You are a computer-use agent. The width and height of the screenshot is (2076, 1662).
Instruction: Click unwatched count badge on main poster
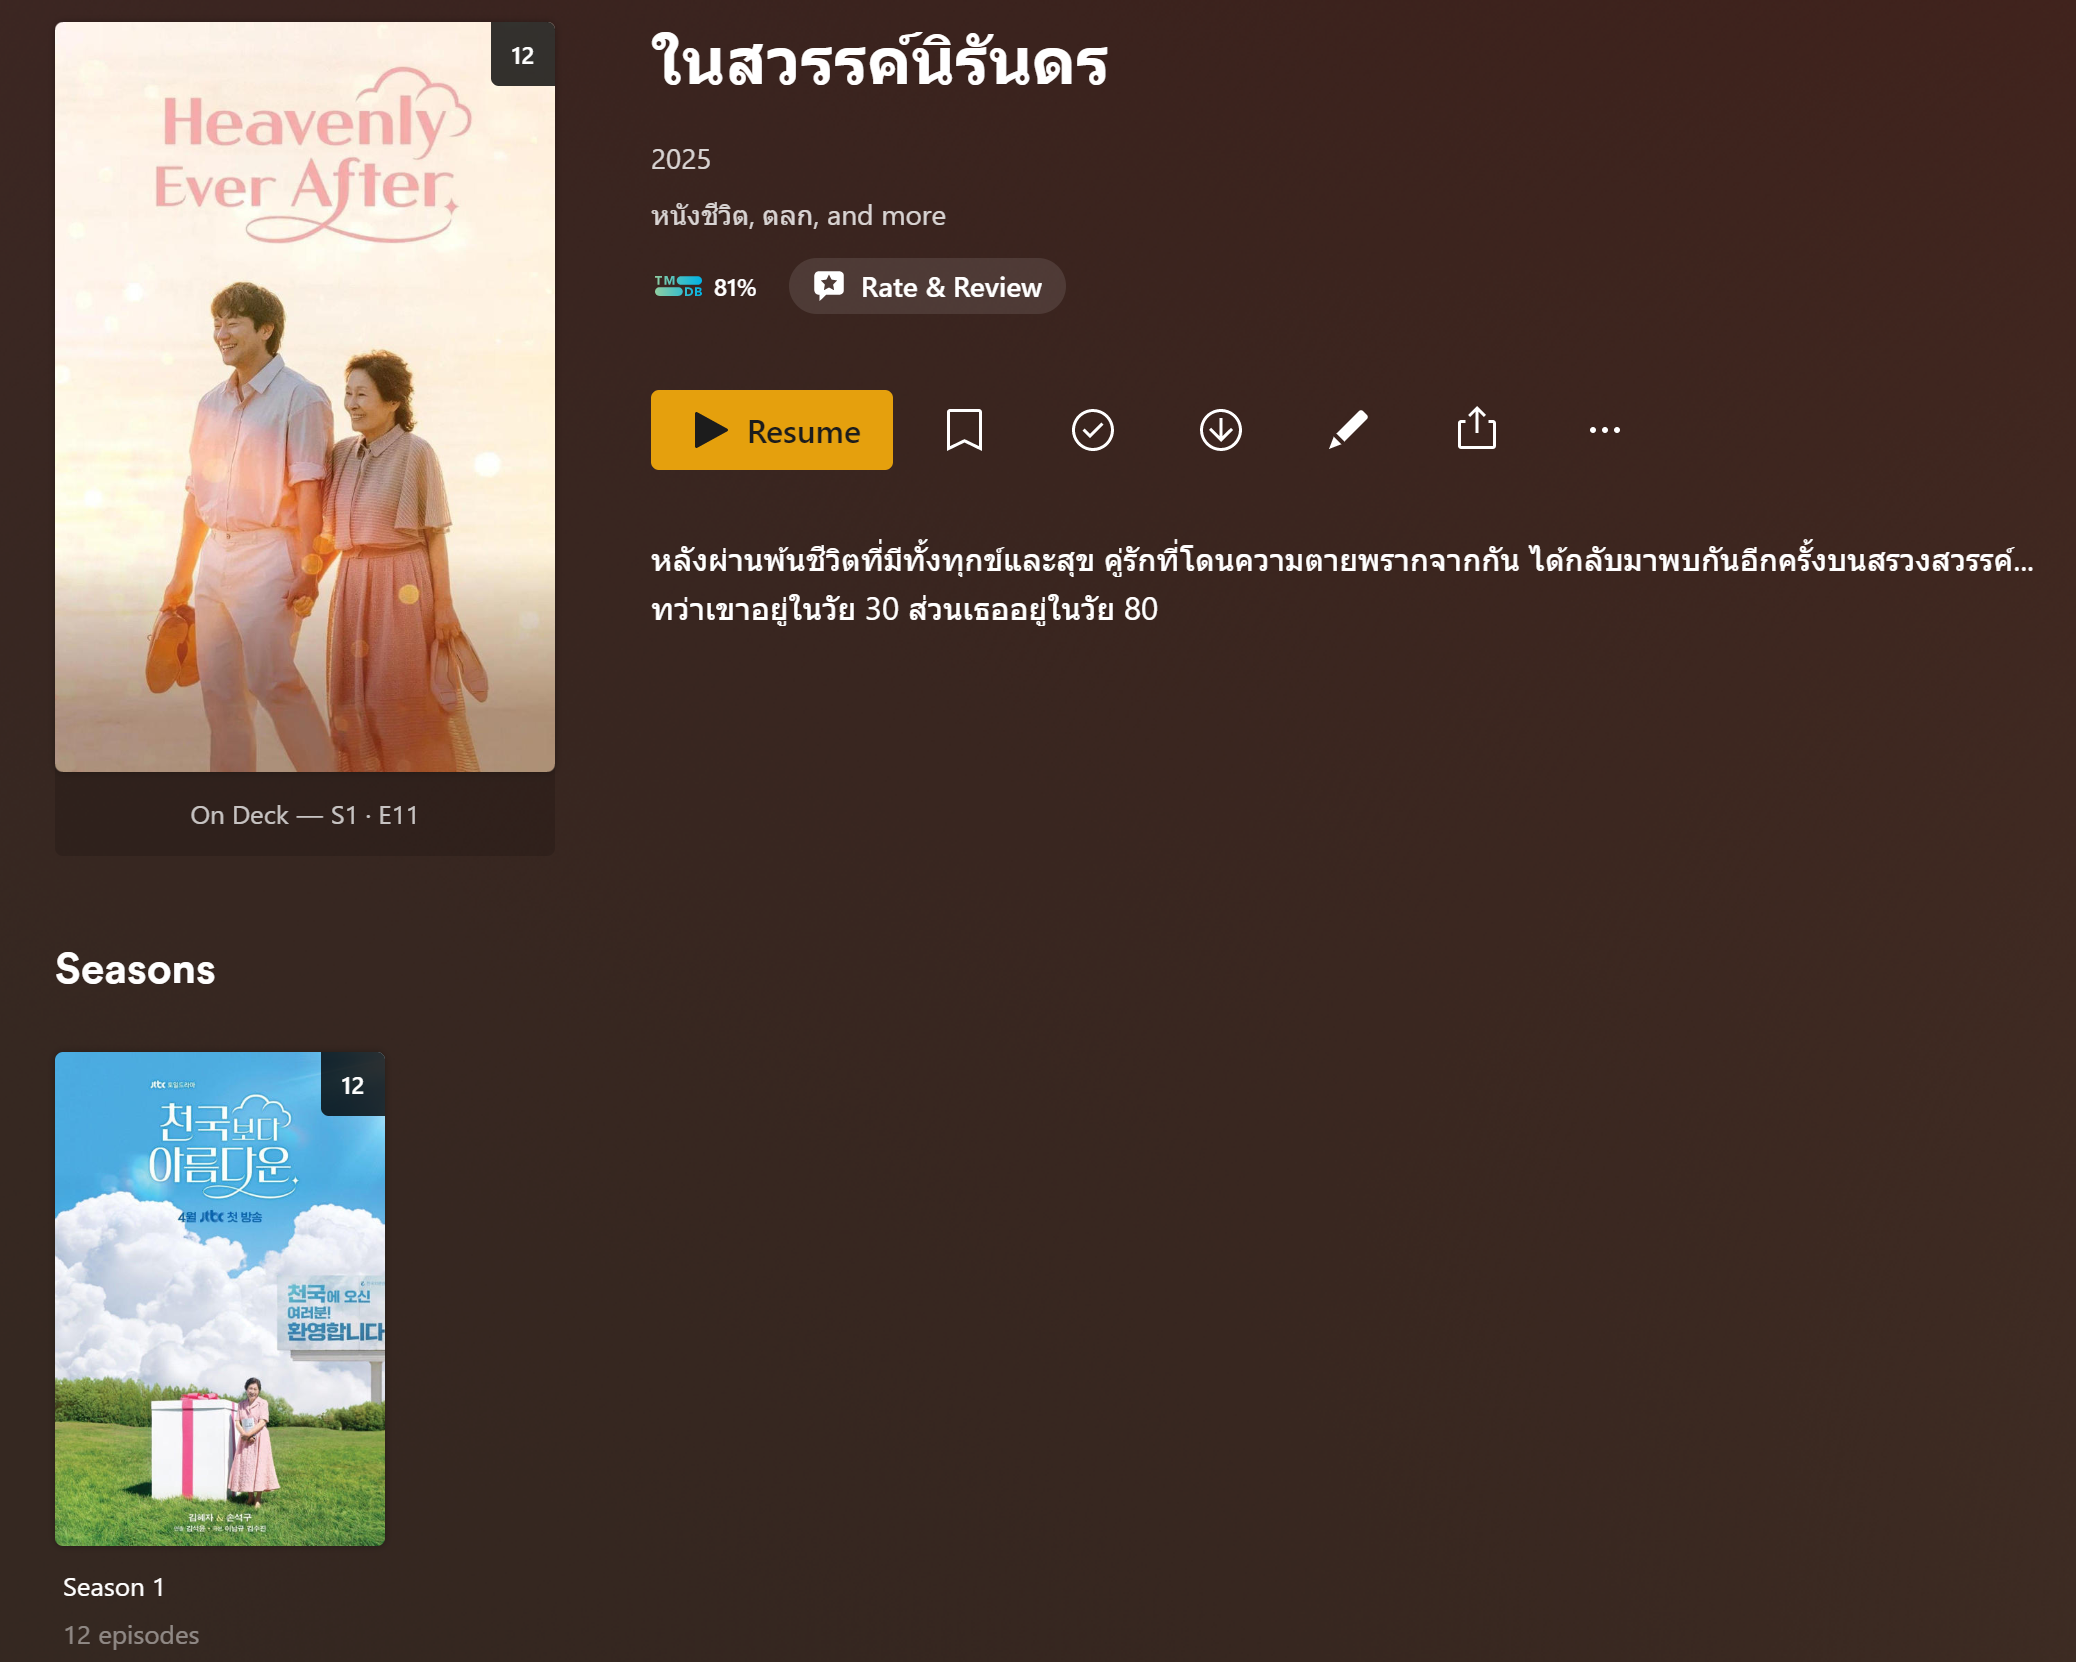click(523, 55)
